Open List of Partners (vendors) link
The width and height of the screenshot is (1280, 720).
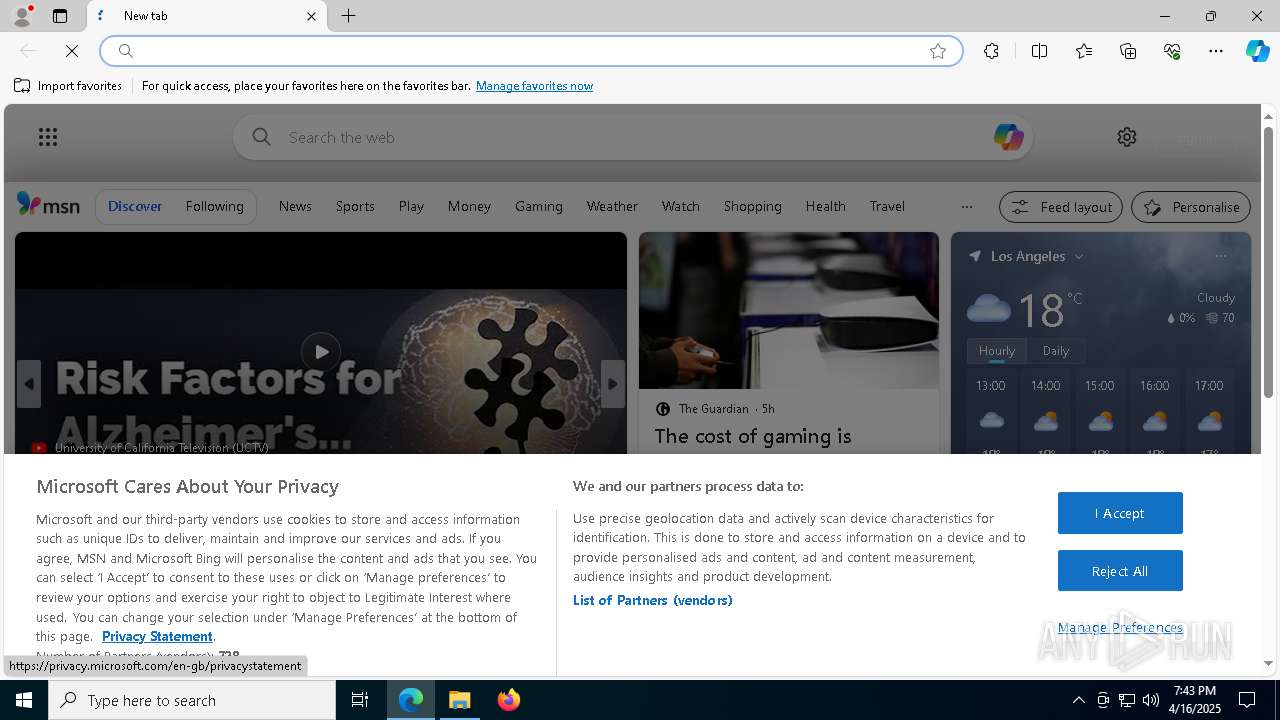653,600
